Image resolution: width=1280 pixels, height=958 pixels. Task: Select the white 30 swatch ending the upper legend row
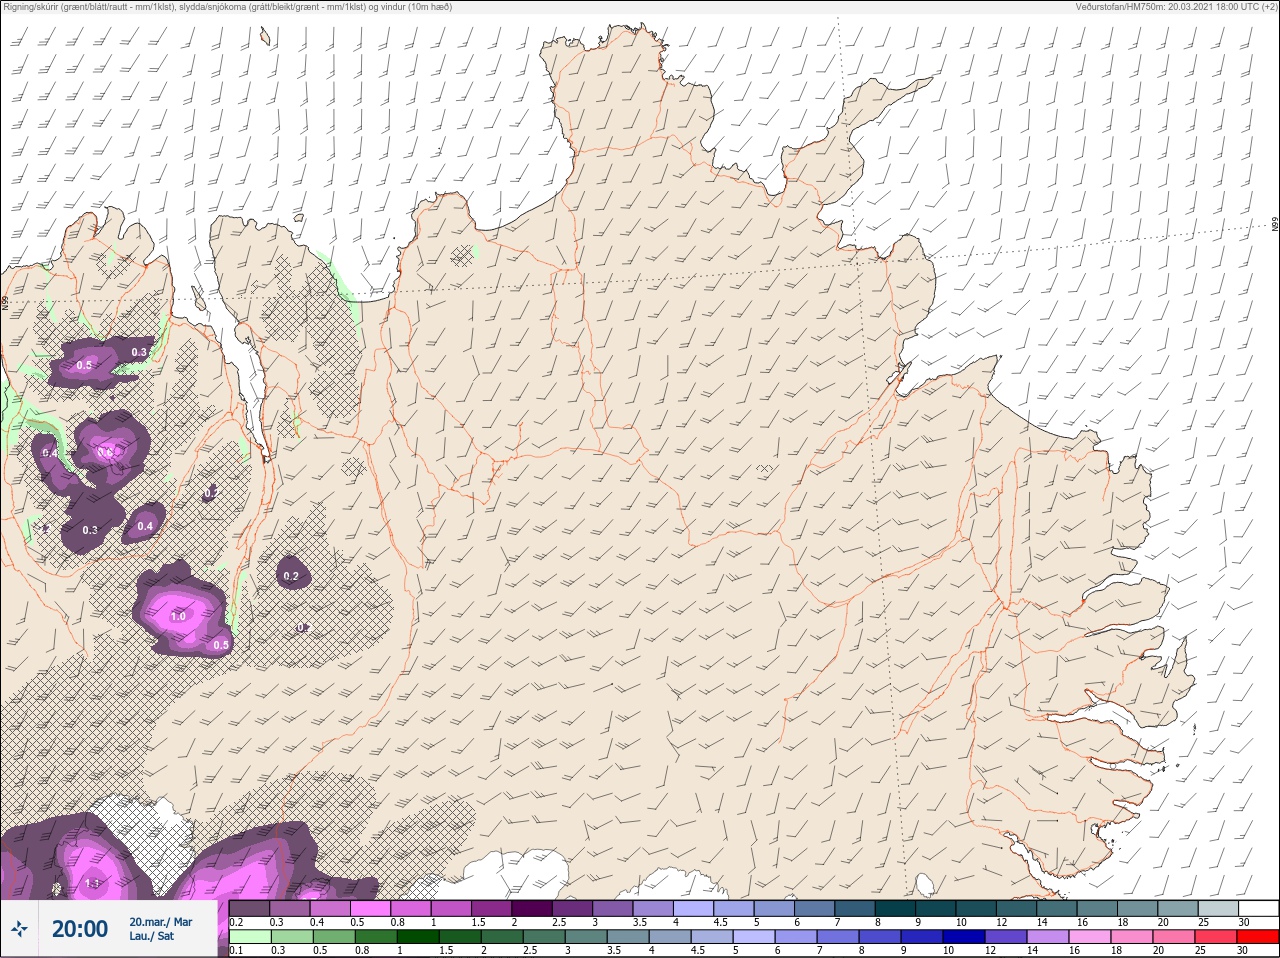coord(1258,908)
